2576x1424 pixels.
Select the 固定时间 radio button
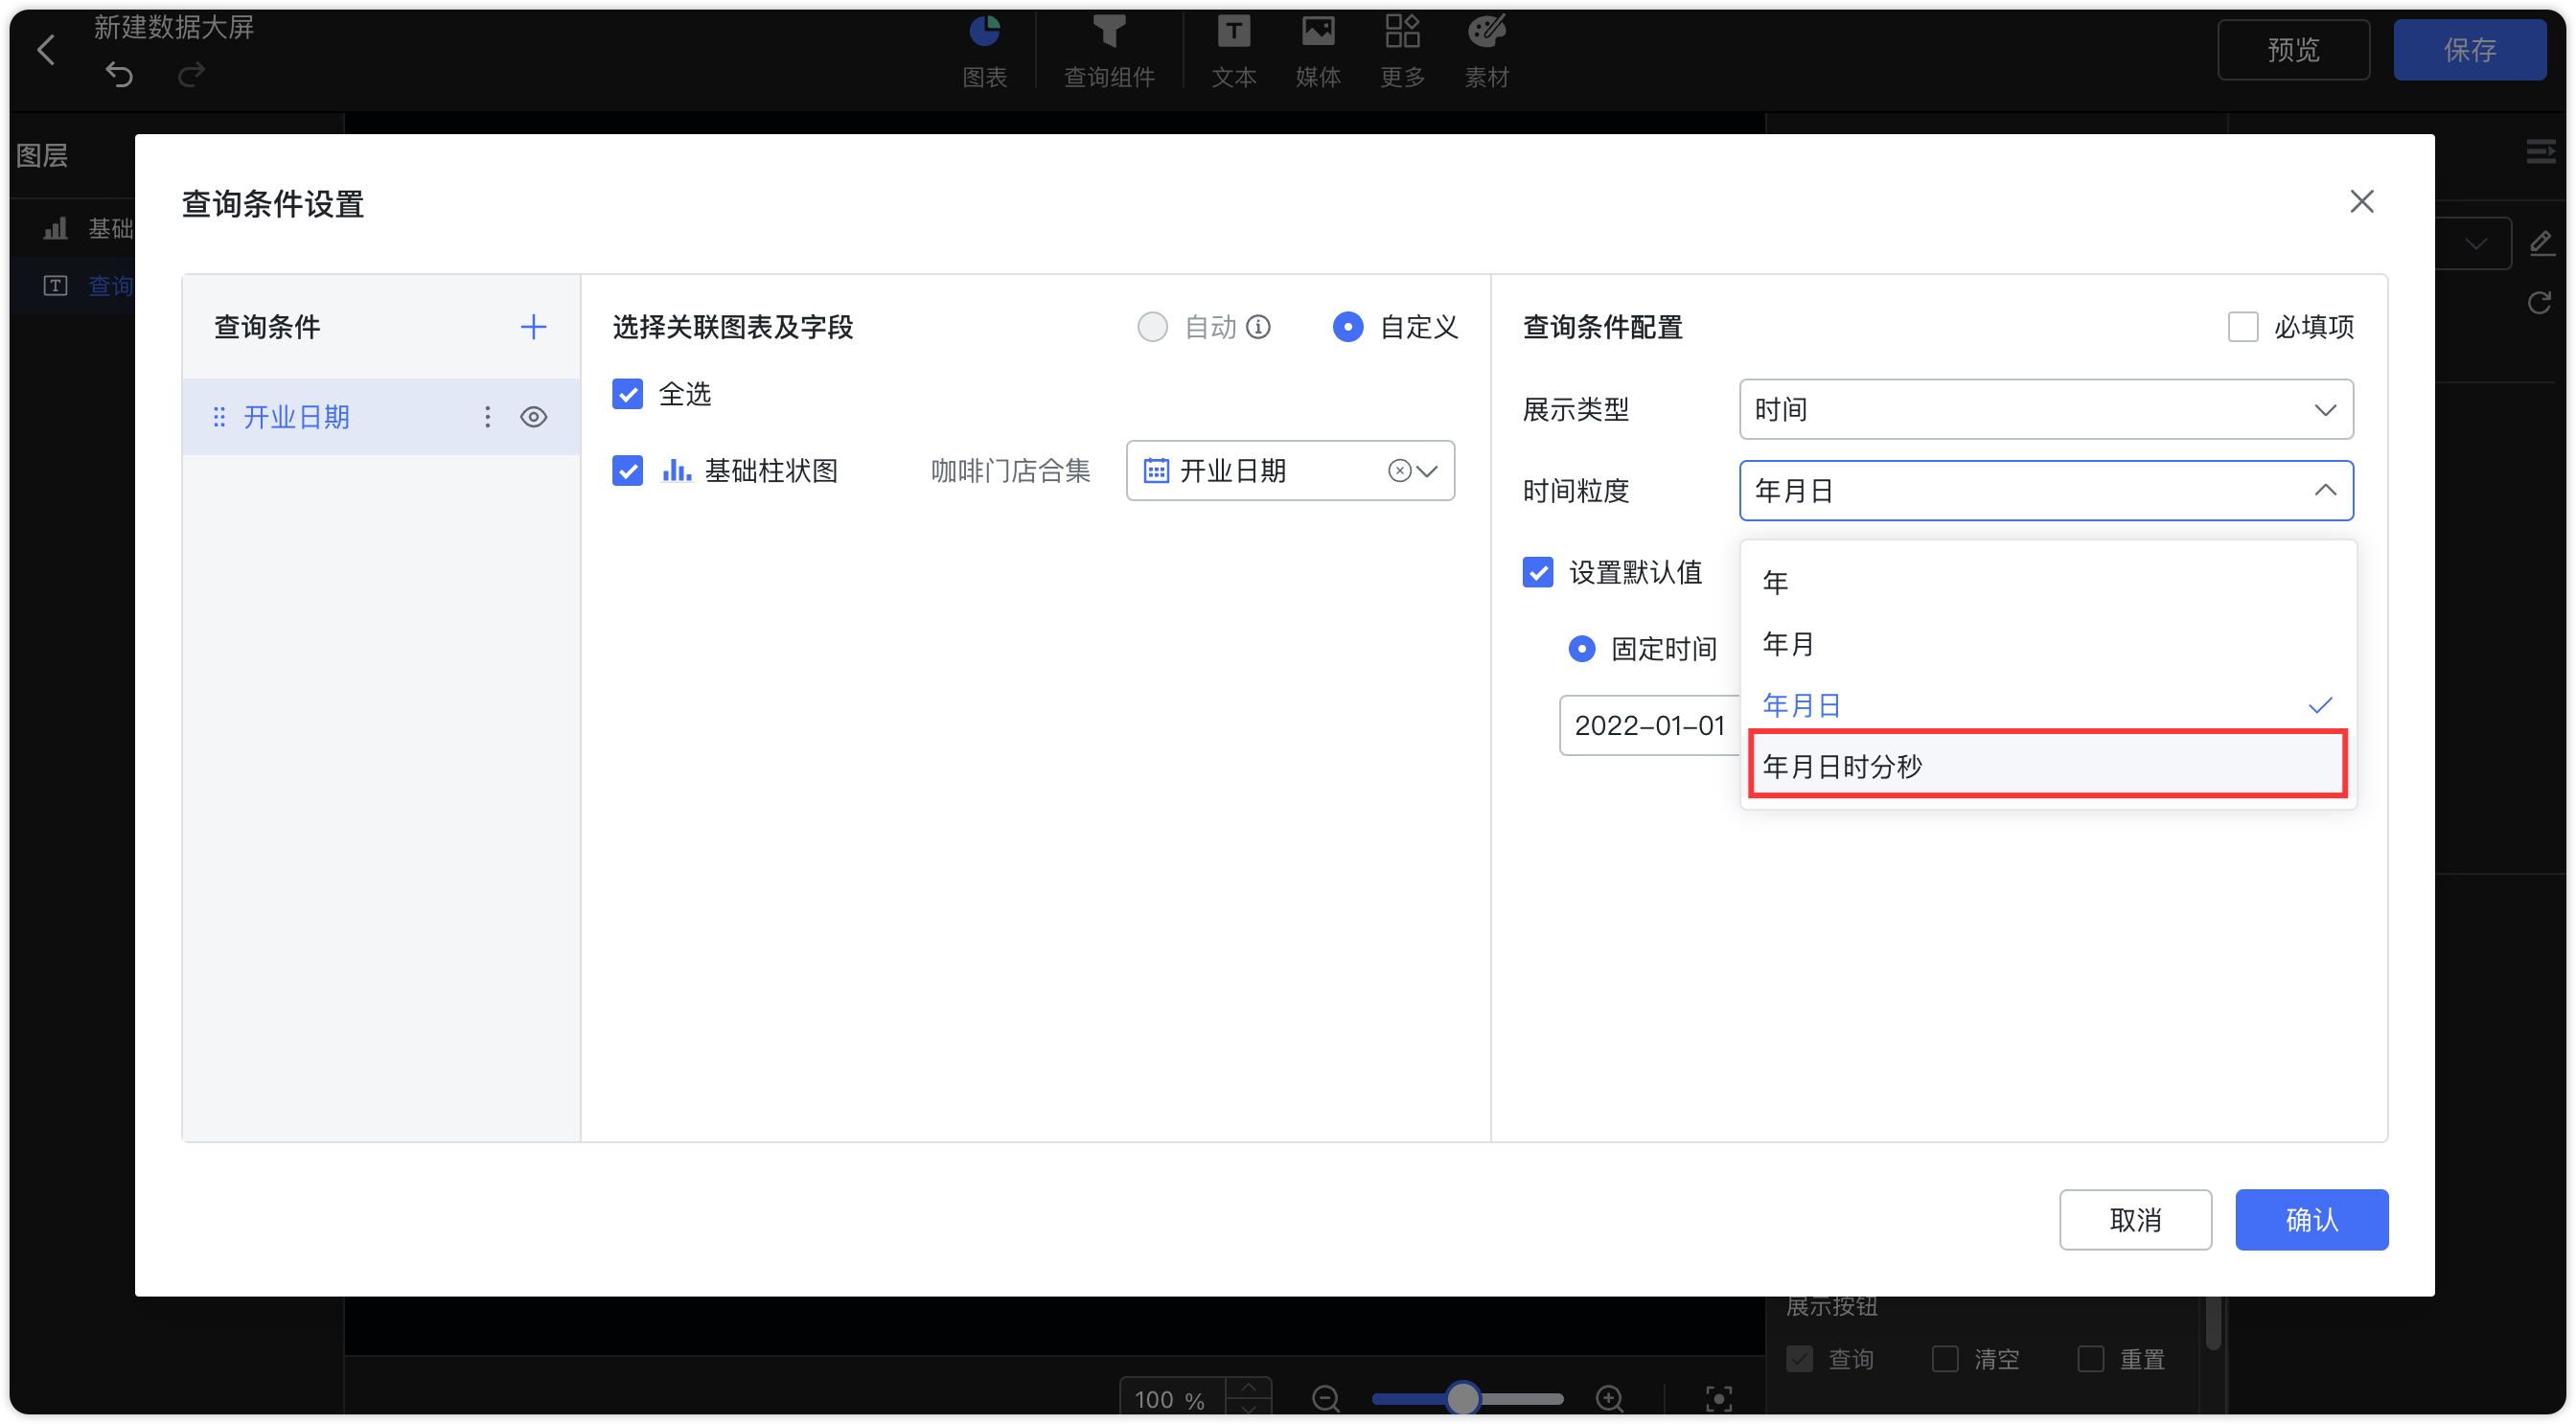click(1581, 649)
